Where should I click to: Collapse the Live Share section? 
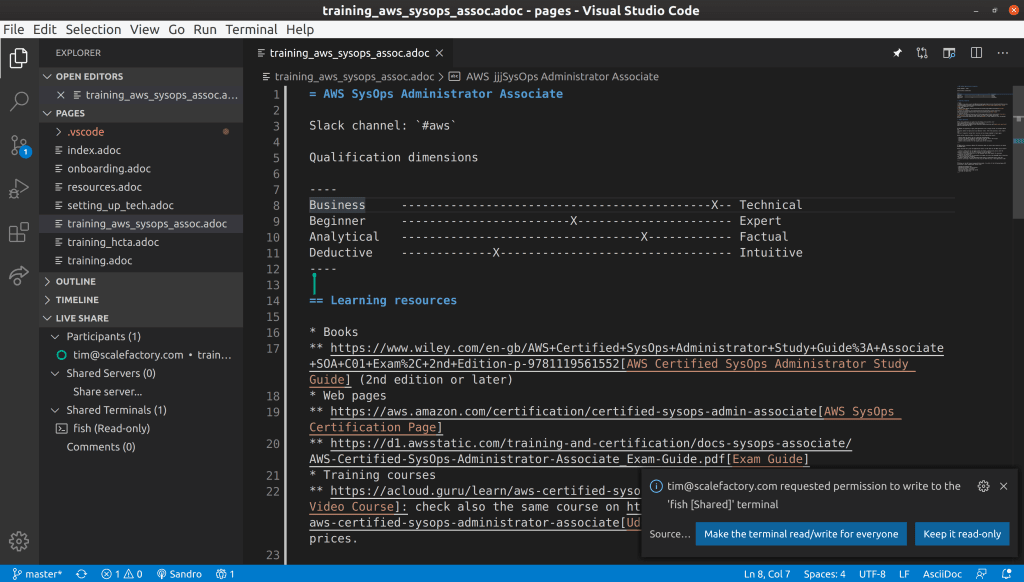[x=141, y=318]
